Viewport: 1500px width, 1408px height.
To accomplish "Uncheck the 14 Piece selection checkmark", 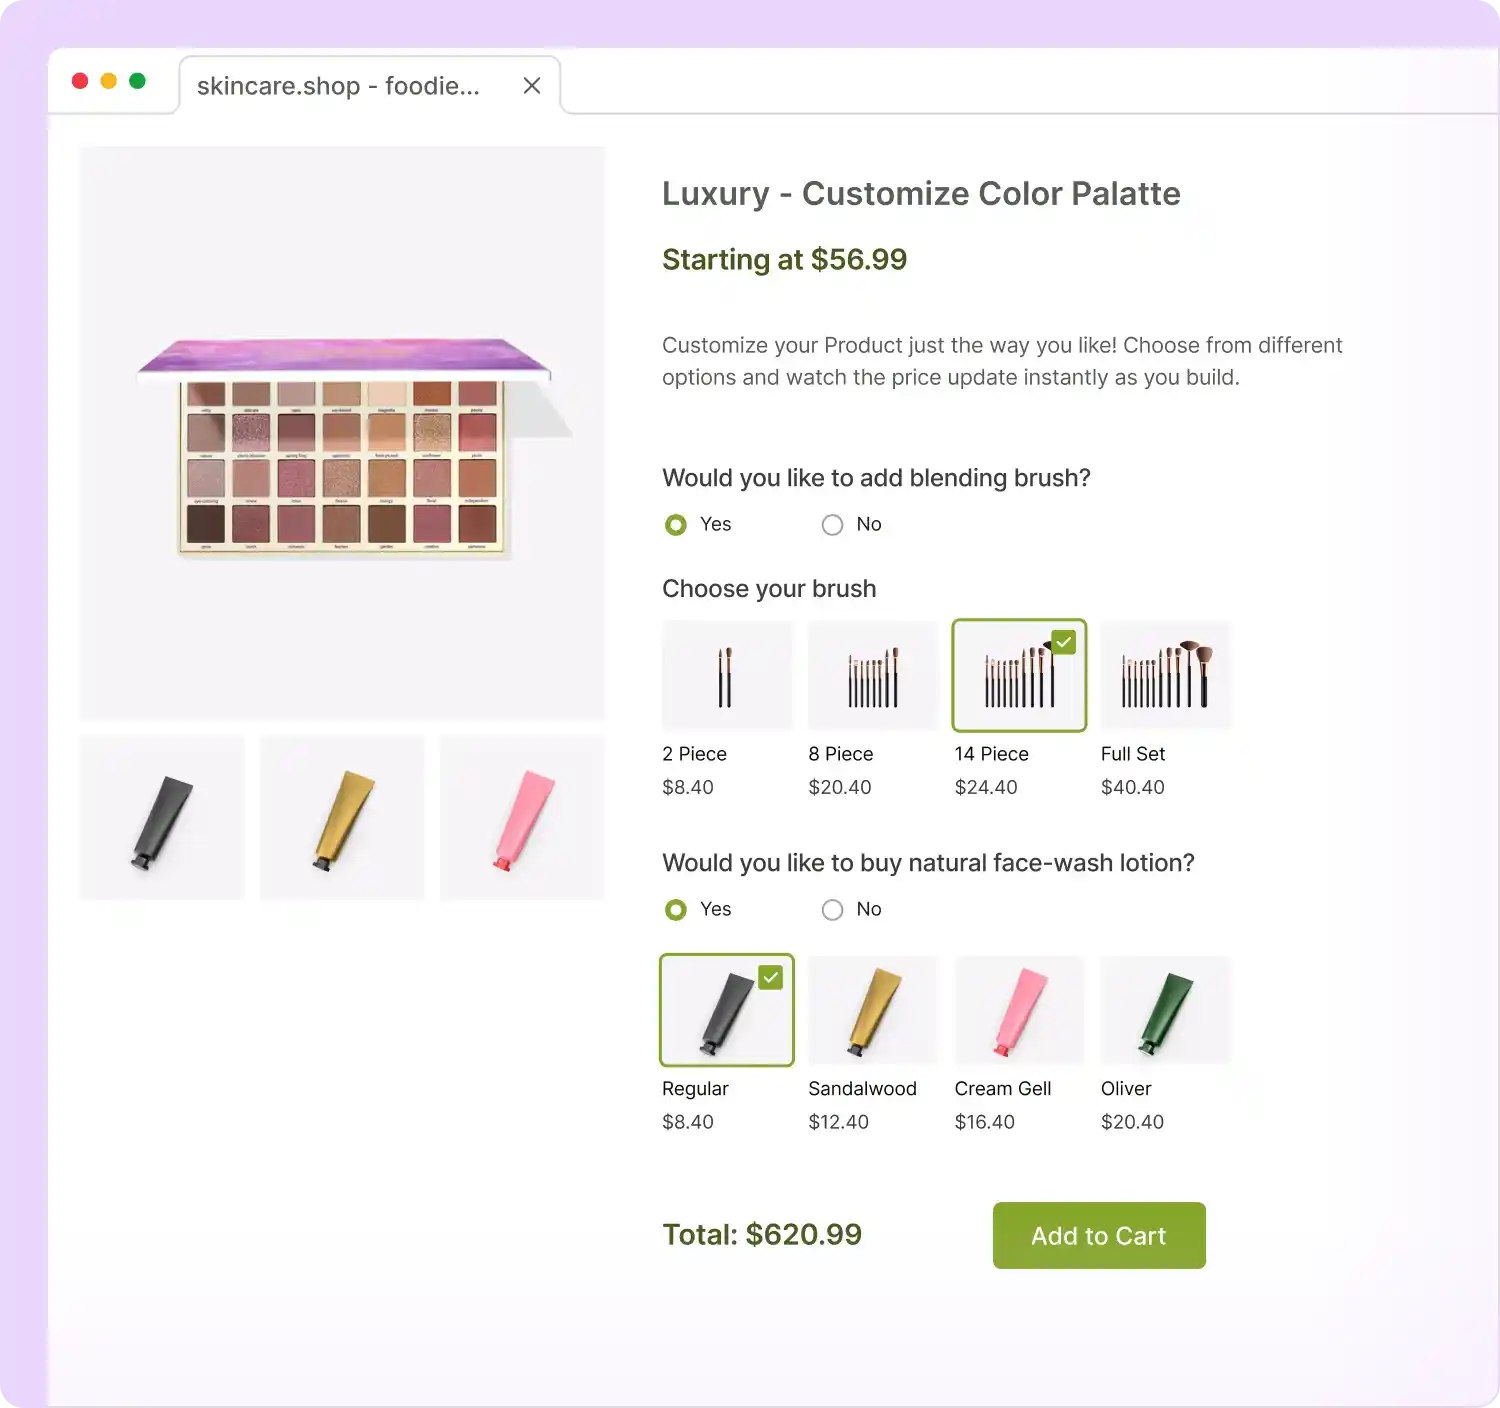I will tap(1064, 641).
